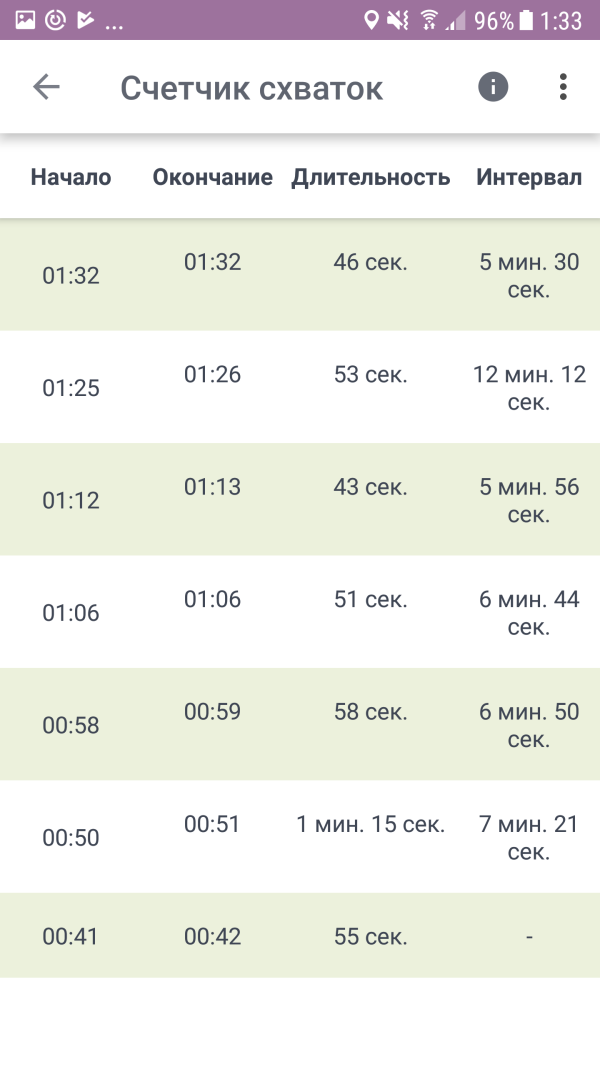Tap the battery icon in status bar

tap(527, 20)
